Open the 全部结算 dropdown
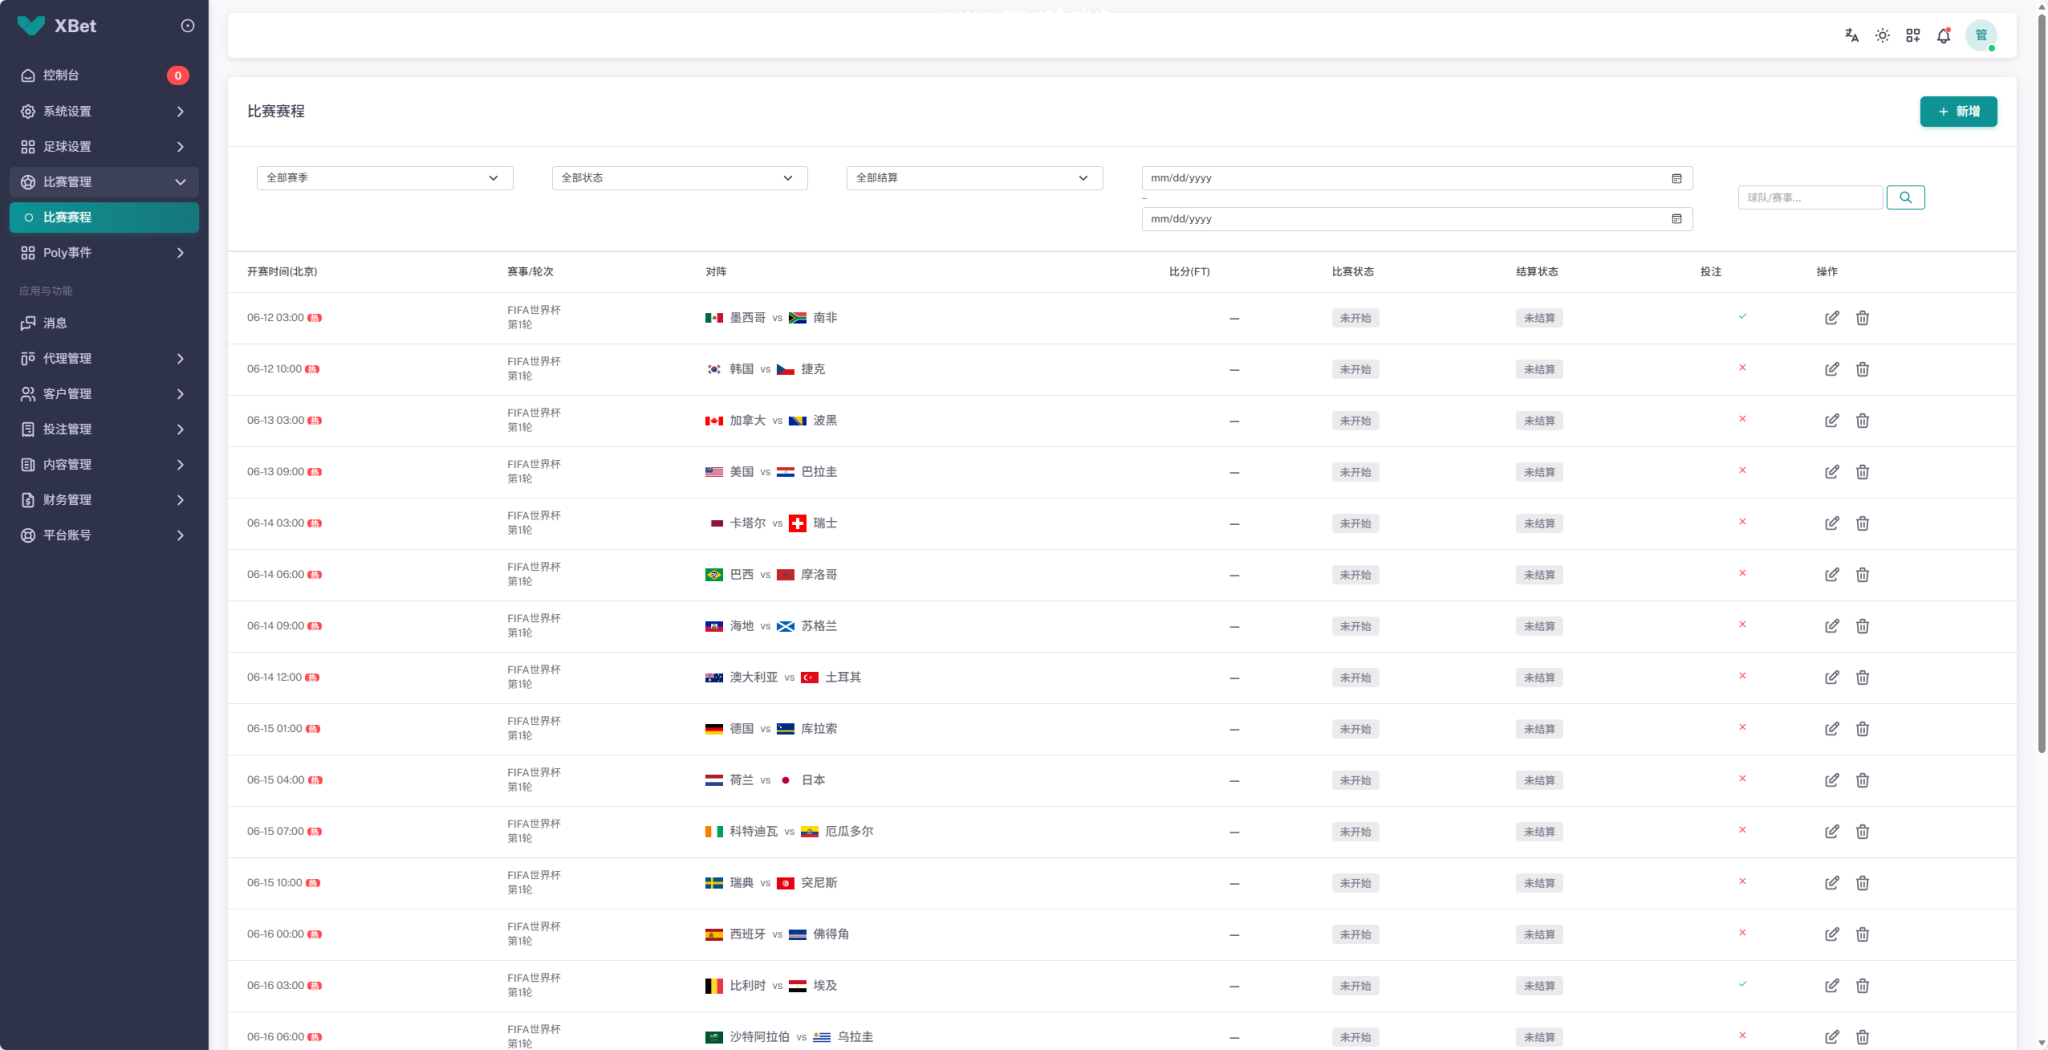This screenshot has height=1050, width=2048. 975,178
